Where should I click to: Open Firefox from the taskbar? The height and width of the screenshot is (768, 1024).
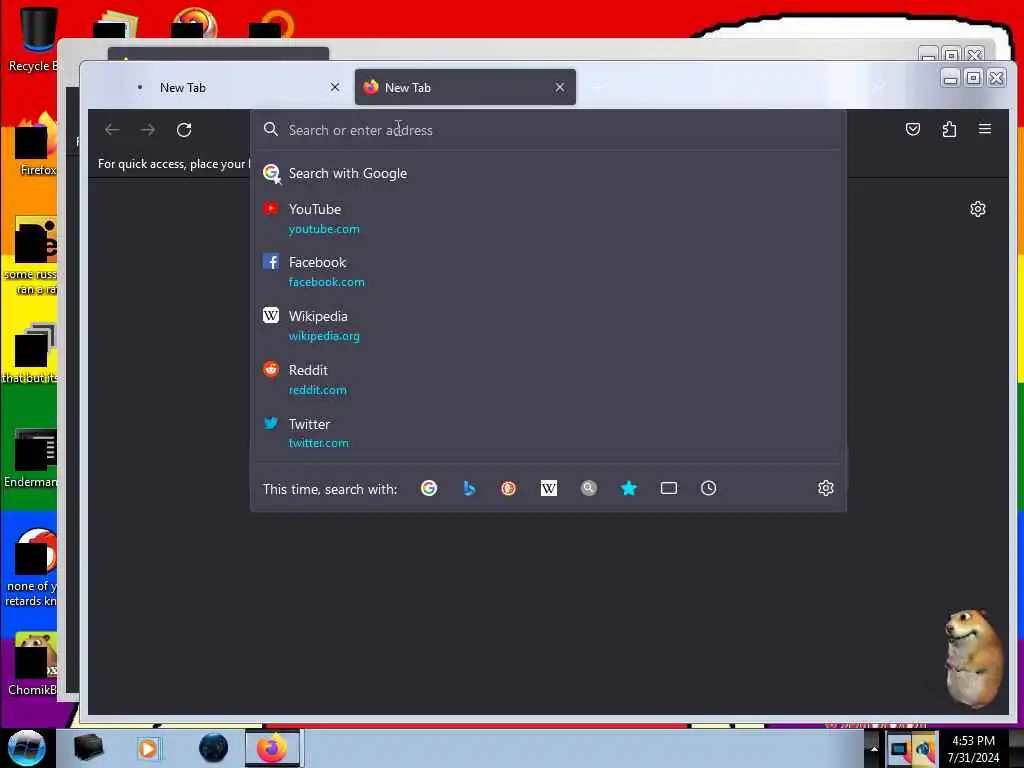pyautogui.click(x=272, y=748)
